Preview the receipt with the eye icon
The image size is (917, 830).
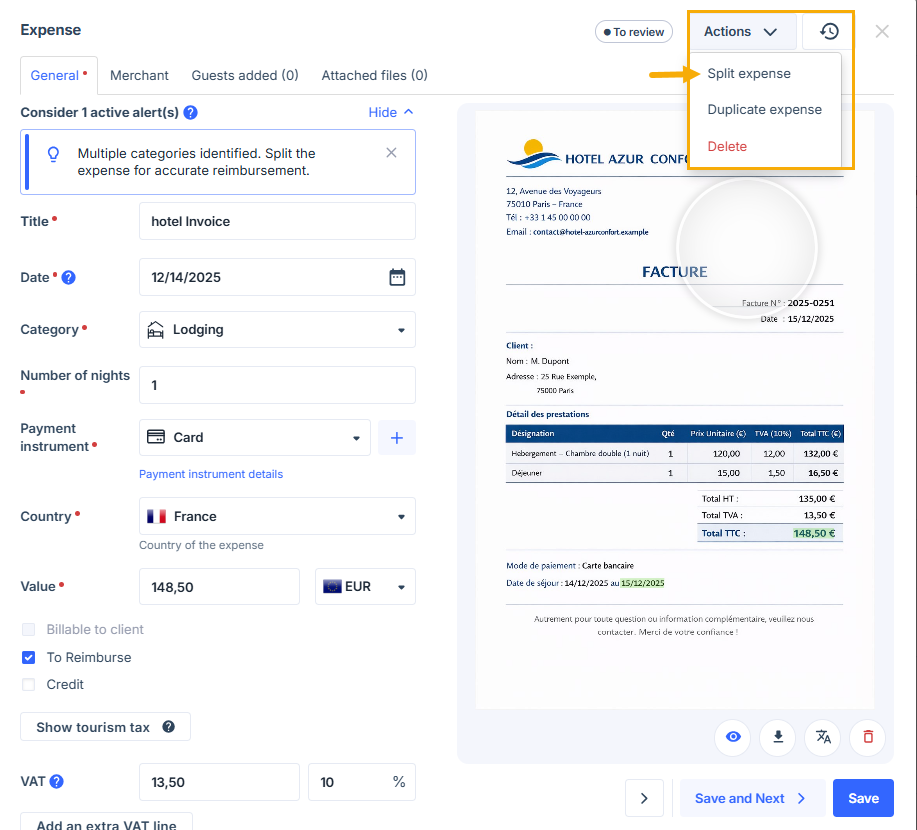(x=733, y=737)
